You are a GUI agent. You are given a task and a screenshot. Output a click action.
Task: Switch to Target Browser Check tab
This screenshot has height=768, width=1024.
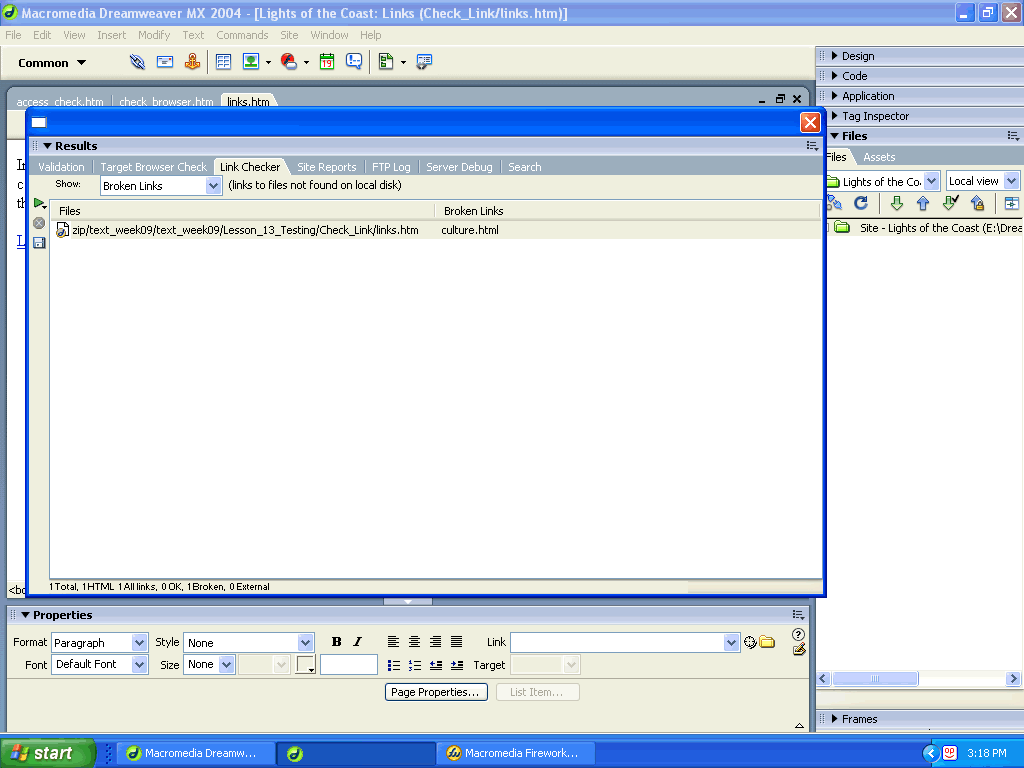click(x=153, y=167)
